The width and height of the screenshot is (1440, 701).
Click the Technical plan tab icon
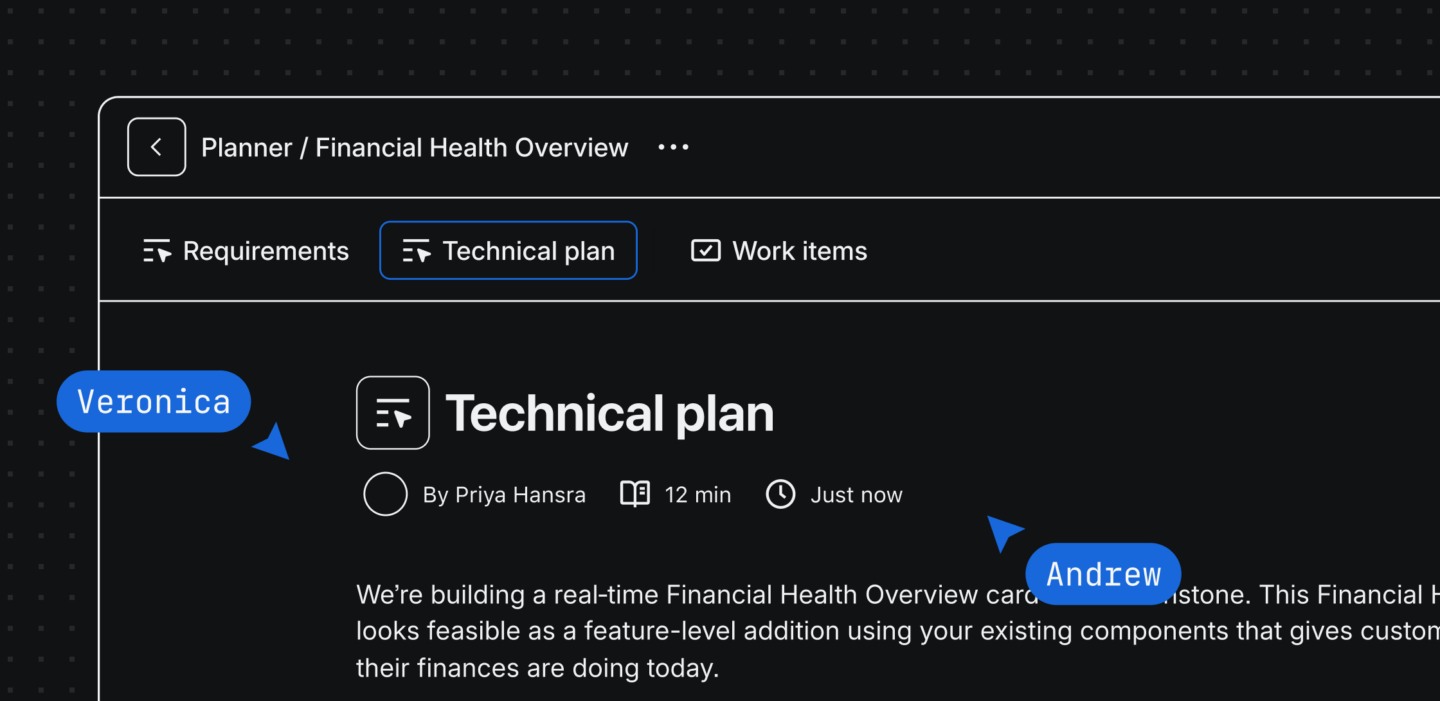(x=416, y=251)
